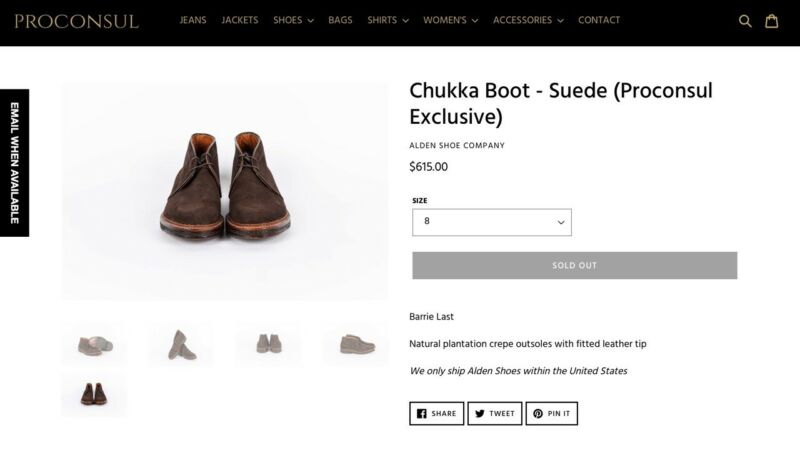Open the shopping cart icon
Image resolution: width=800 pixels, height=458 pixels.
[x=772, y=20]
